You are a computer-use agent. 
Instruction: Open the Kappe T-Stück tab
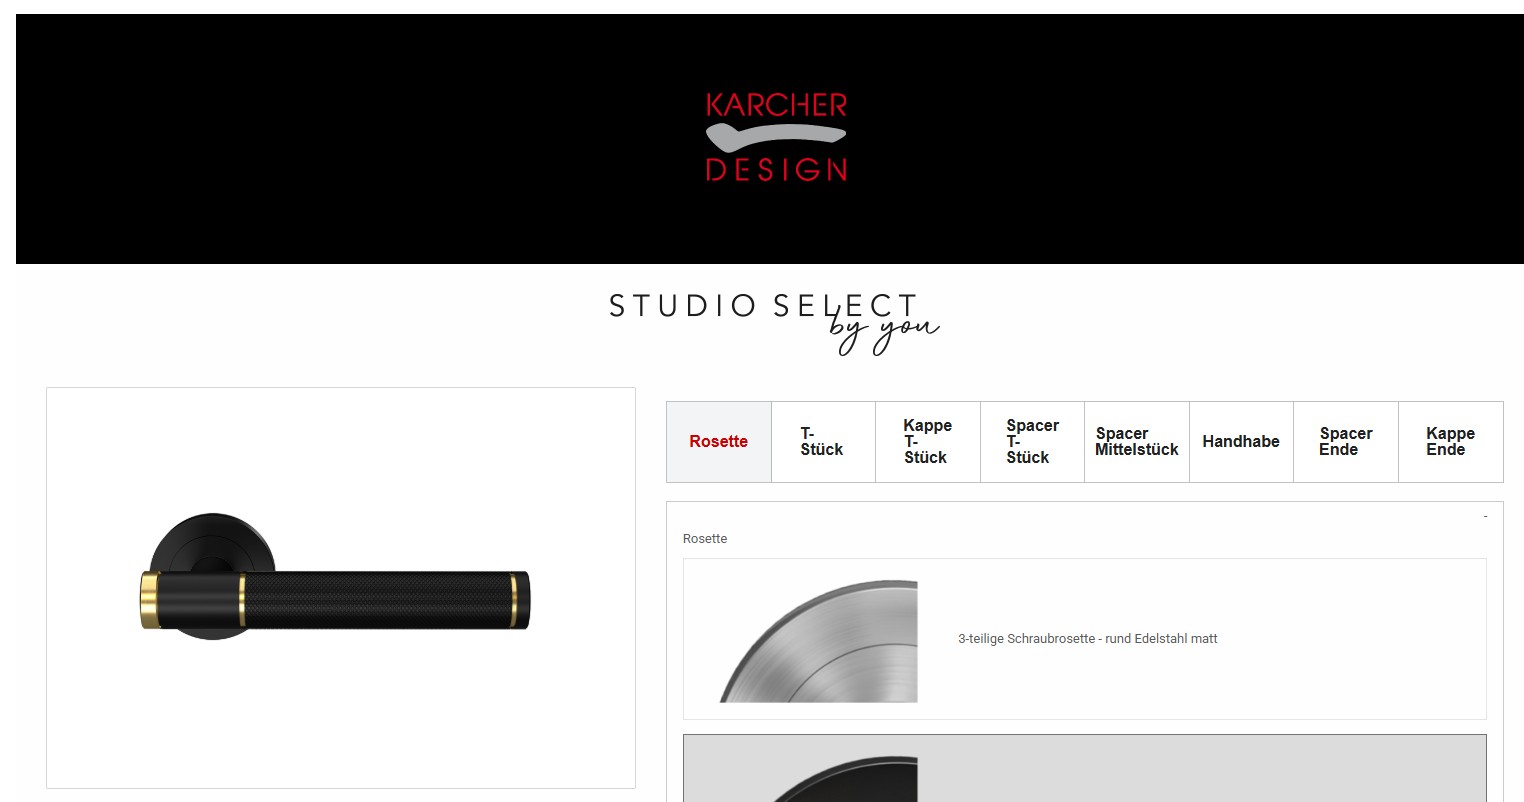[x=928, y=442]
